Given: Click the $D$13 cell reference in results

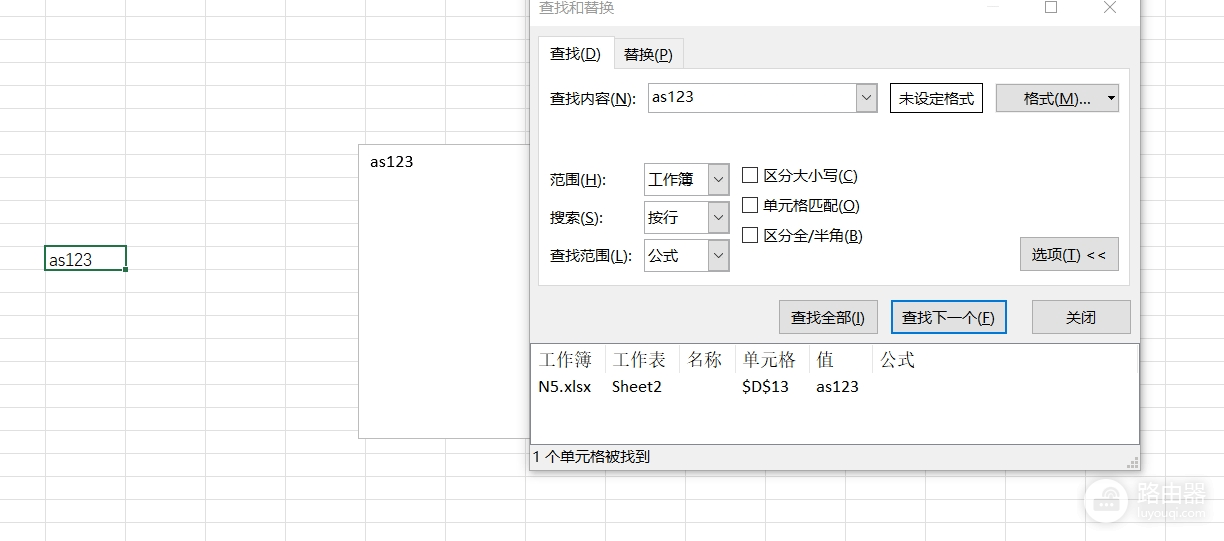Looking at the screenshot, I should click(766, 387).
